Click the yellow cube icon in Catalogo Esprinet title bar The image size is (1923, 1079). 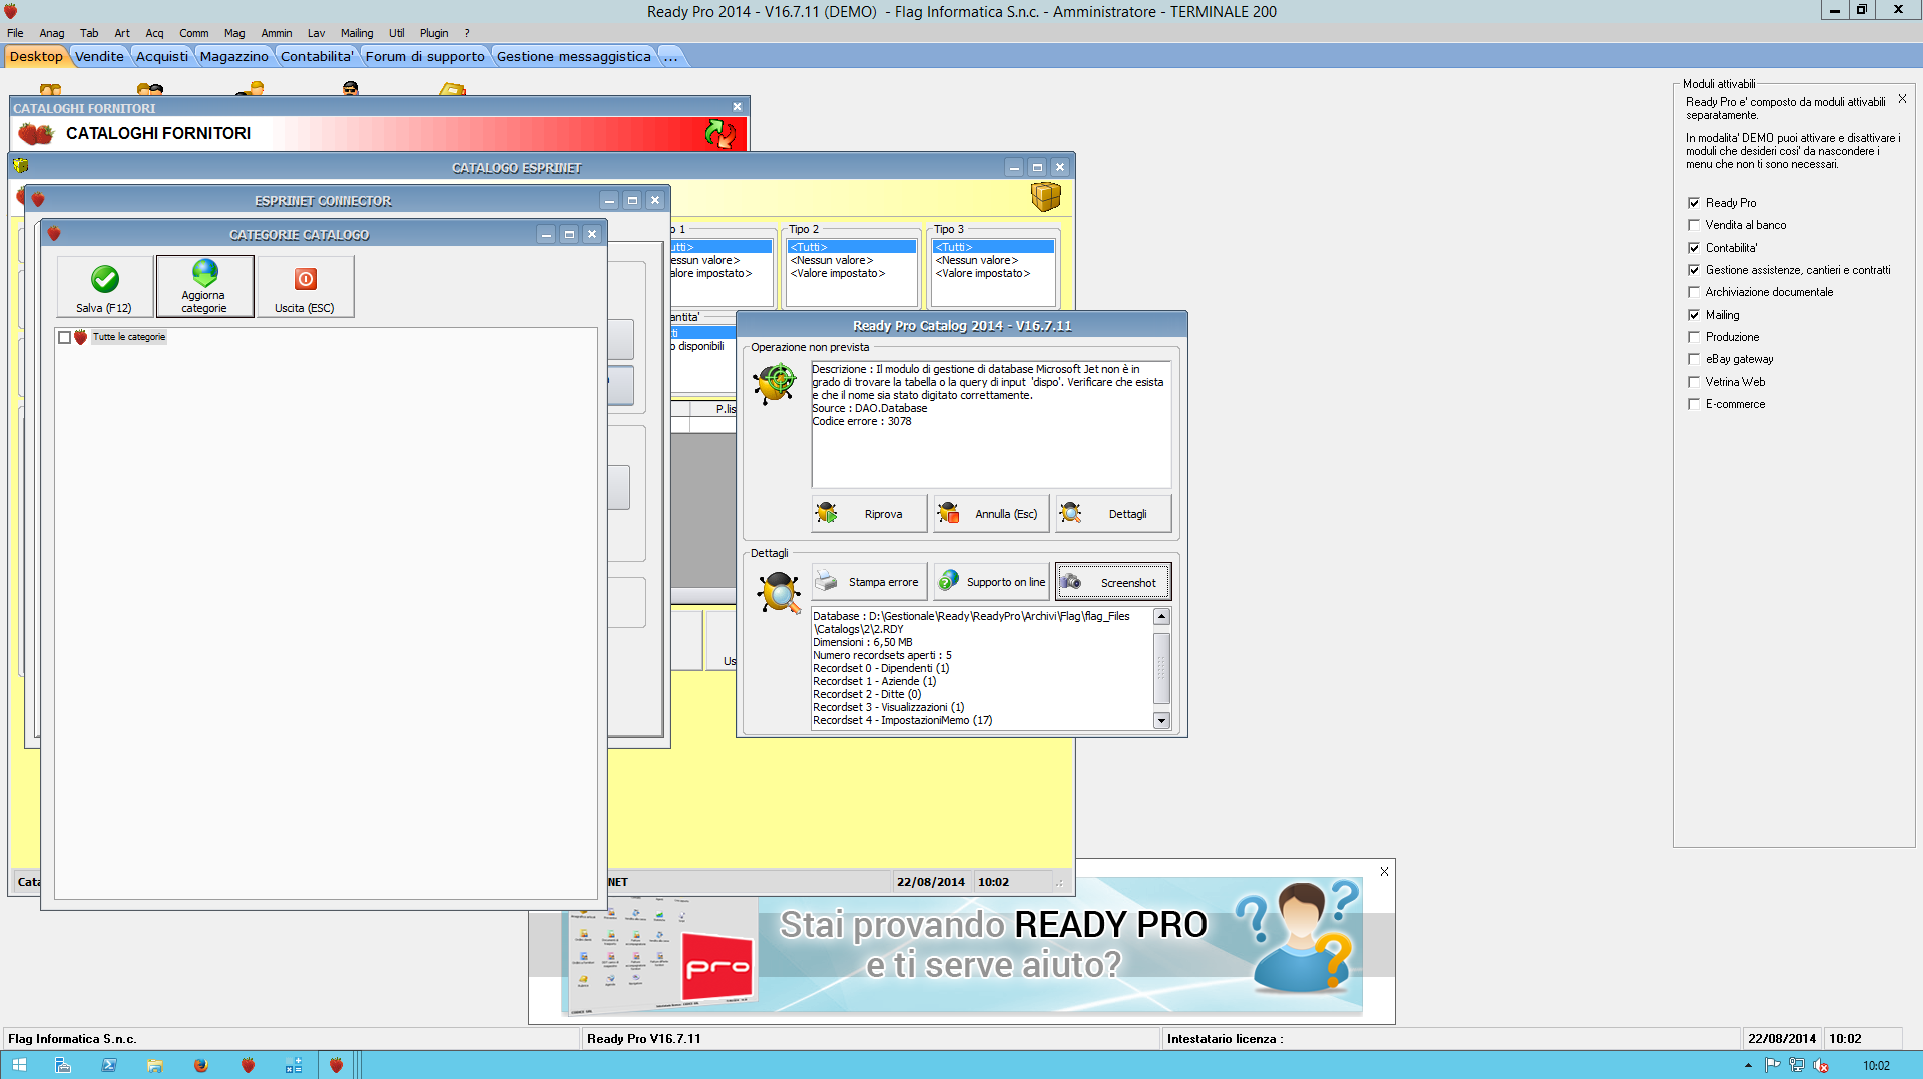coord(21,166)
